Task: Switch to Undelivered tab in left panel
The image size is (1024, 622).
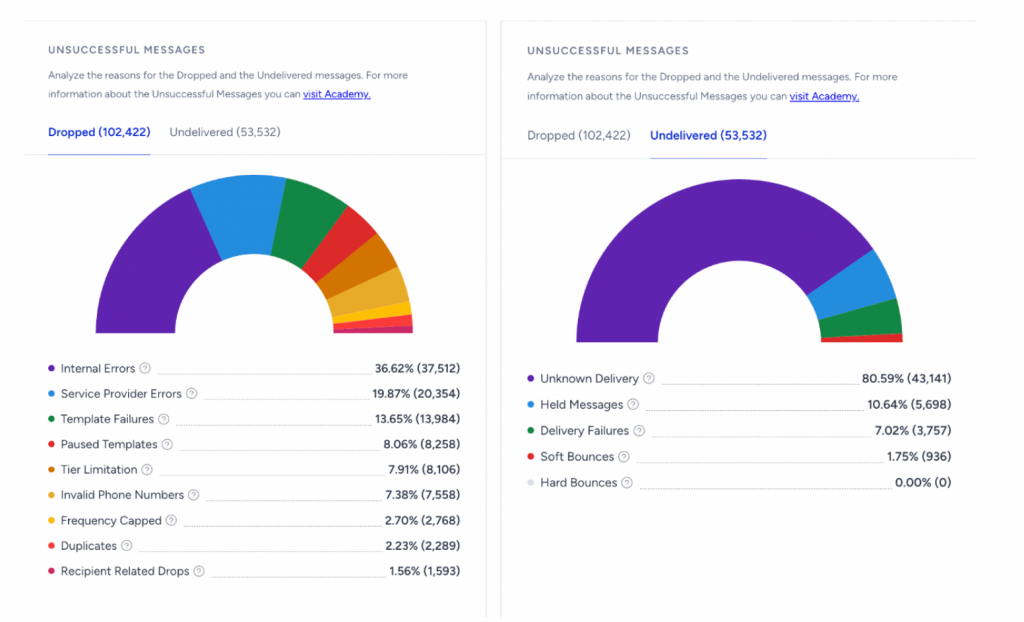Action: click(x=225, y=132)
